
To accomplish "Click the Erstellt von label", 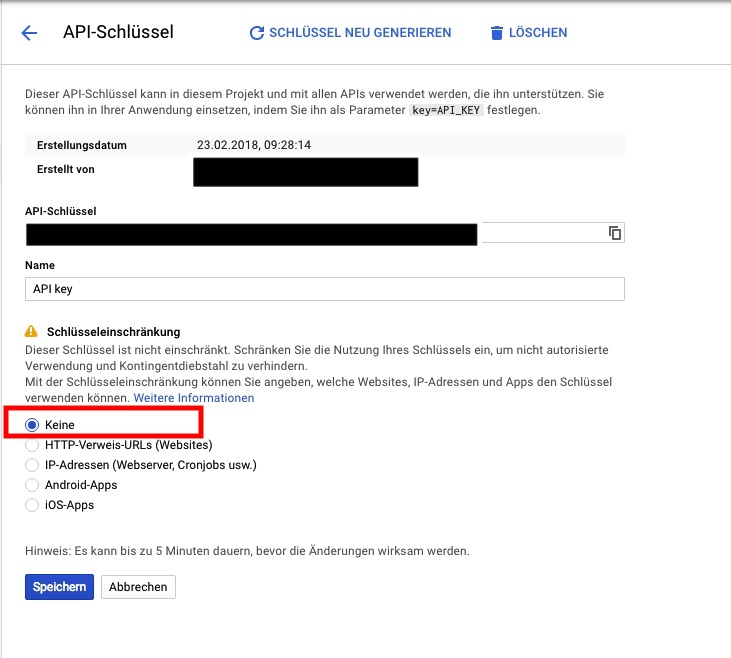I will pos(65,169).
